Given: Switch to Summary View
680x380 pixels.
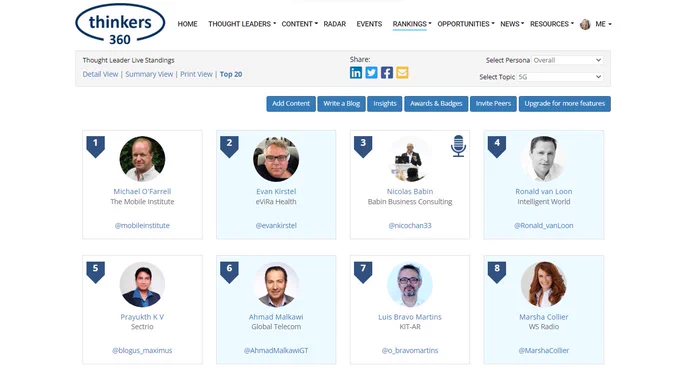Looking at the screenshot, I should [x=149, y=74].
